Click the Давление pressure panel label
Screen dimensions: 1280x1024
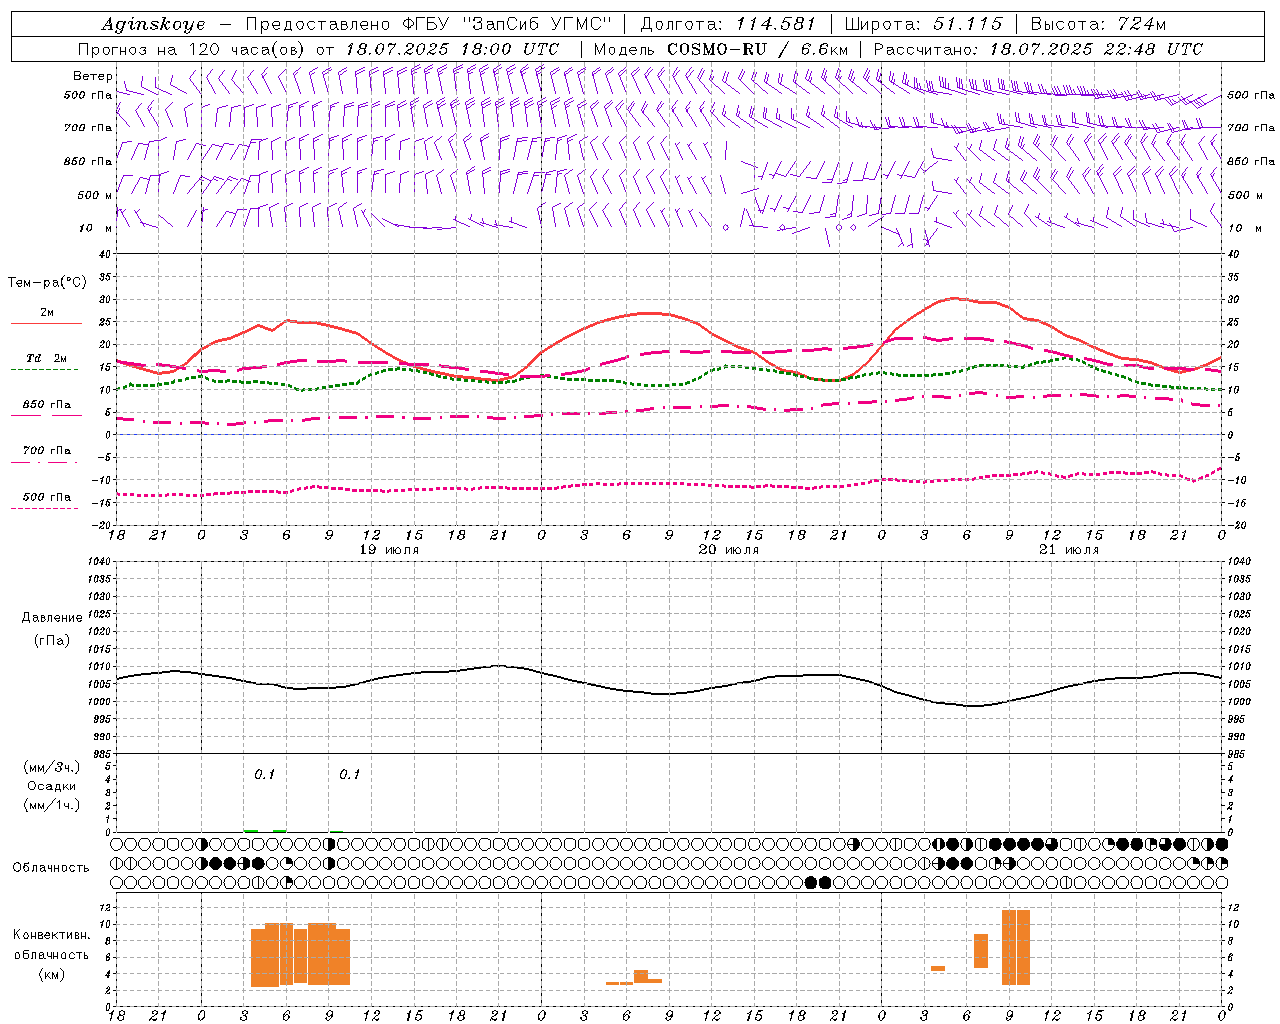52,618
